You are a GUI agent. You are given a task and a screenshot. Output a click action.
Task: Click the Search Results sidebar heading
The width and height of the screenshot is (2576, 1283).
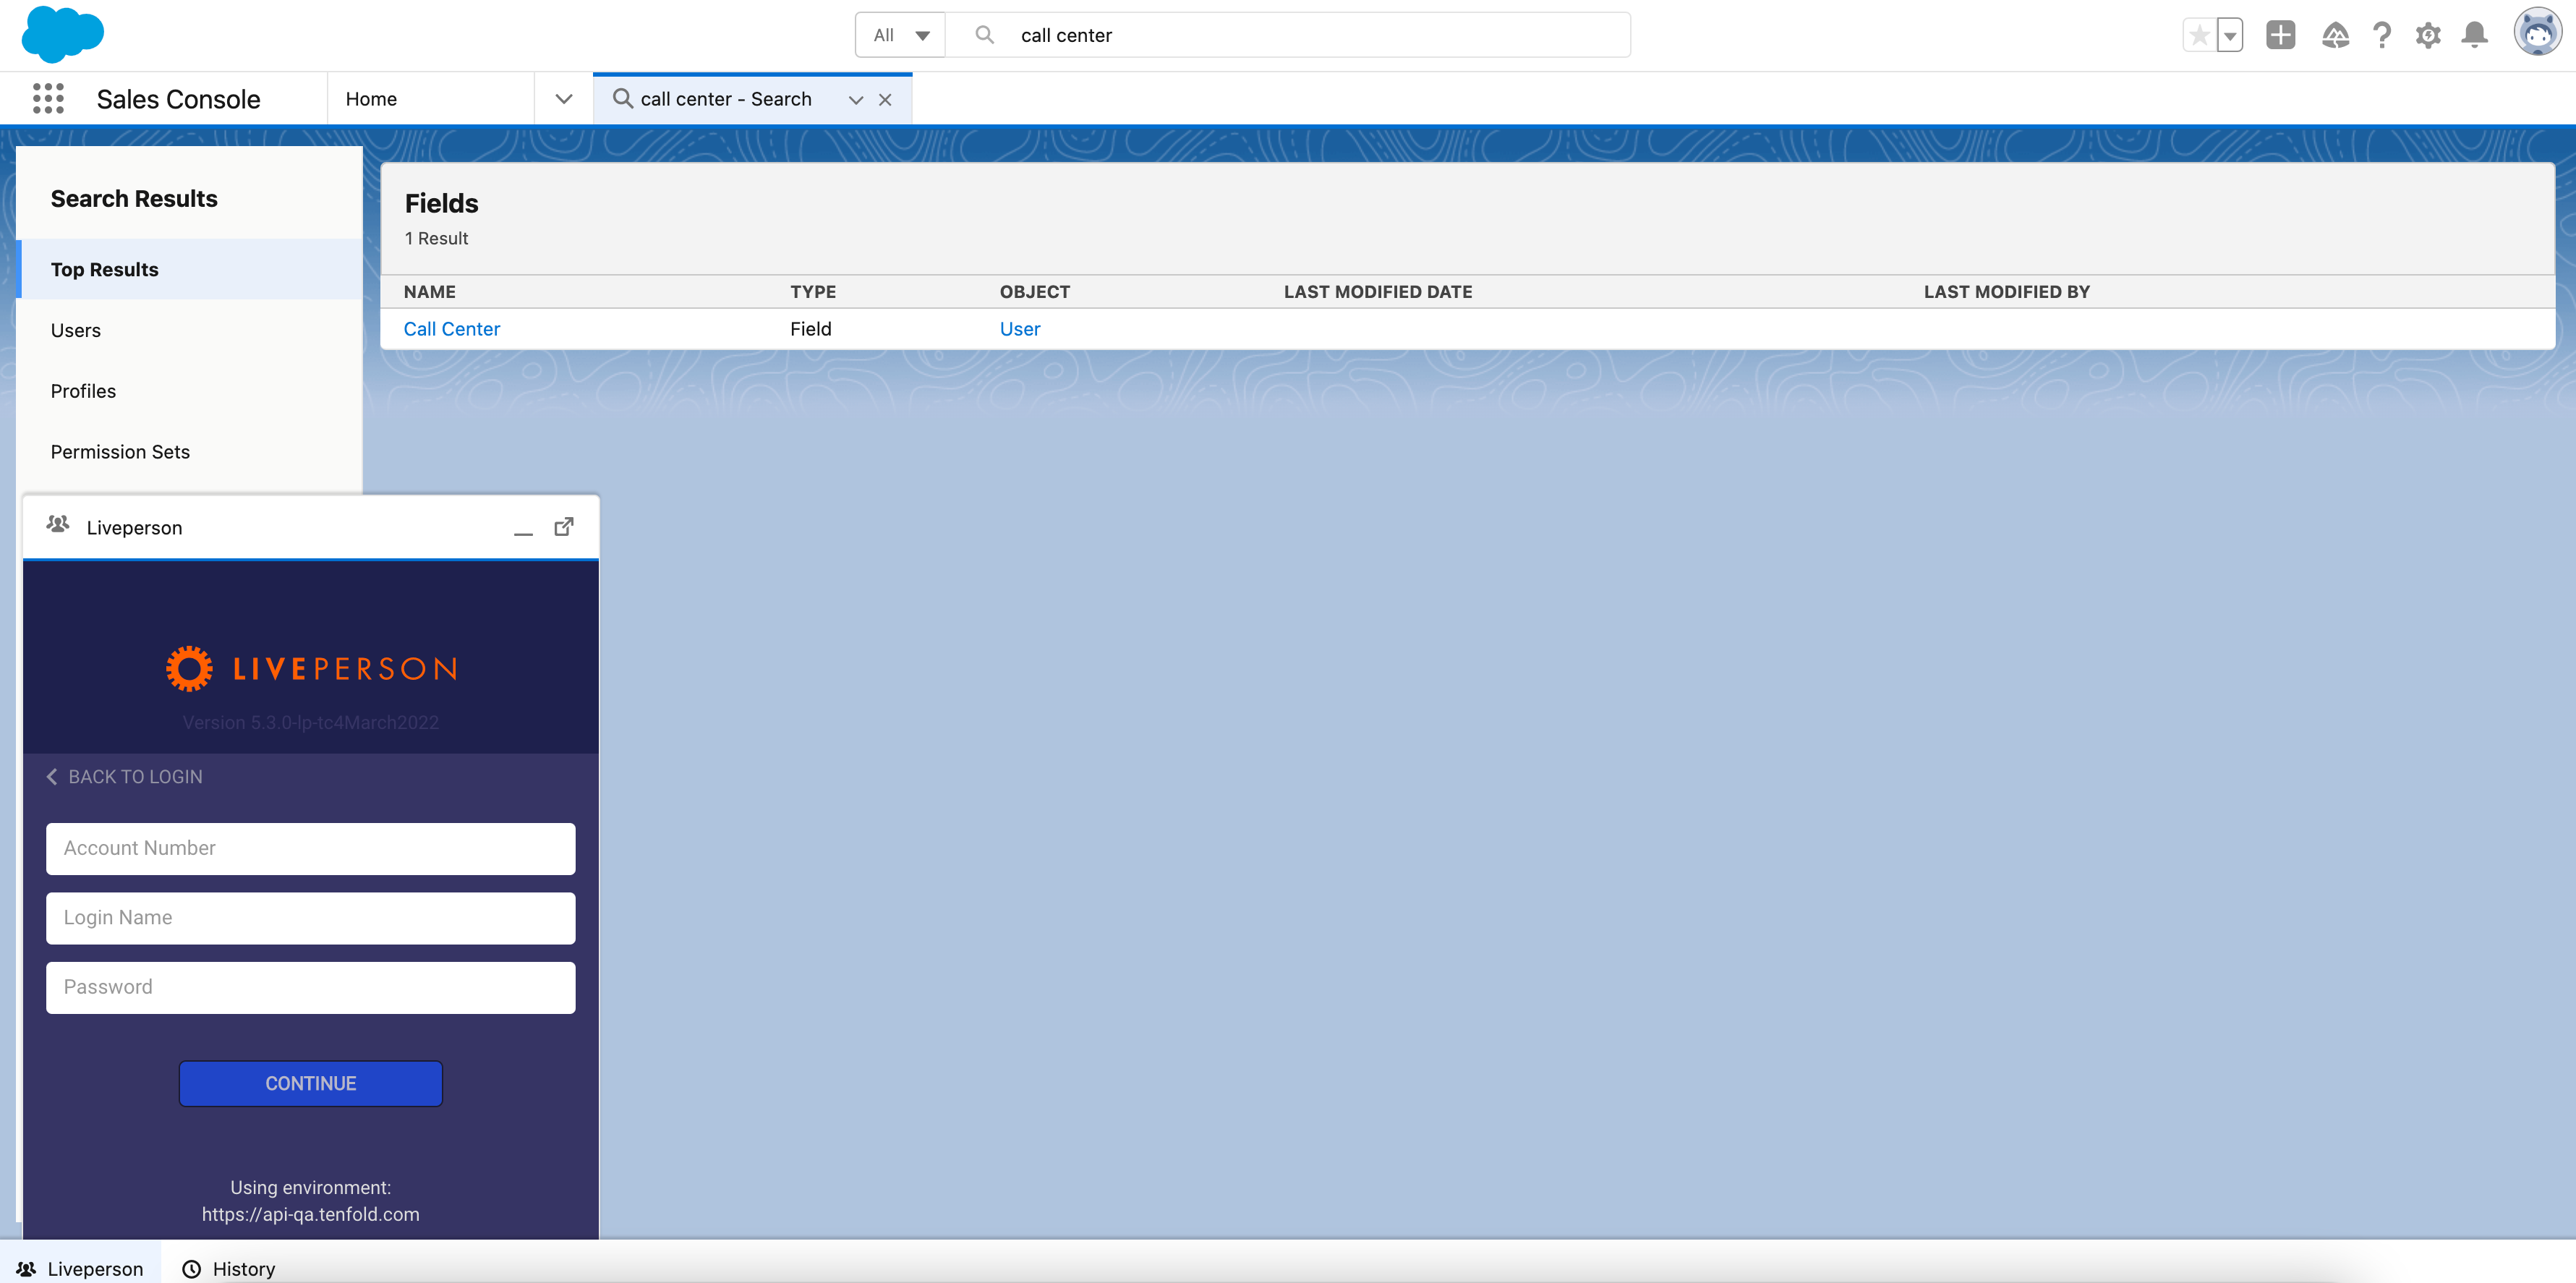point(134,198)
